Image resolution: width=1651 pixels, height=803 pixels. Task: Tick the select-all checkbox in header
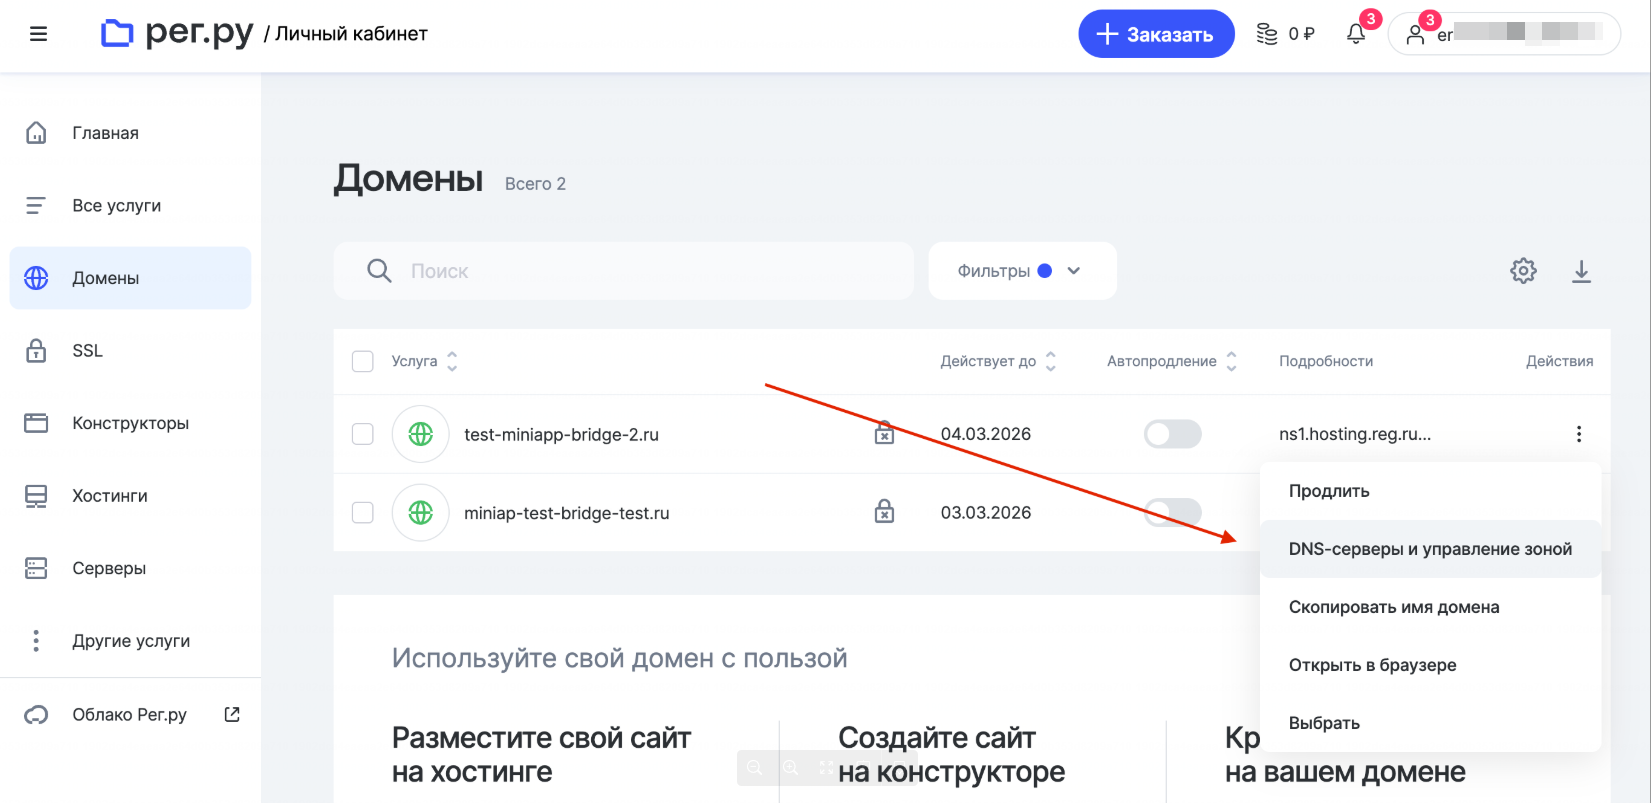pos(363,361)
